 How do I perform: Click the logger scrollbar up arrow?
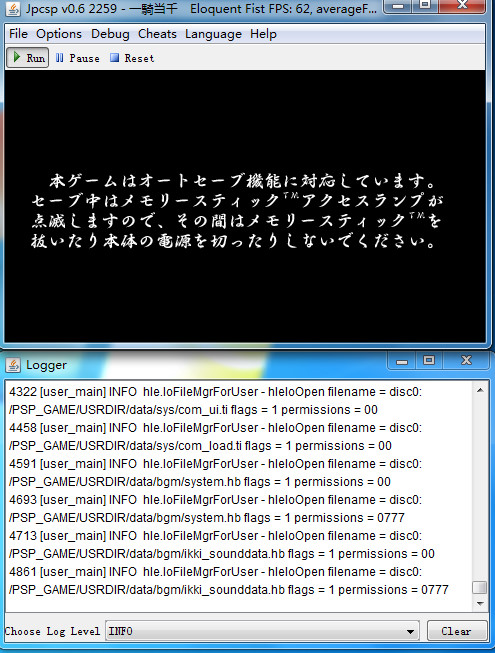480,390
